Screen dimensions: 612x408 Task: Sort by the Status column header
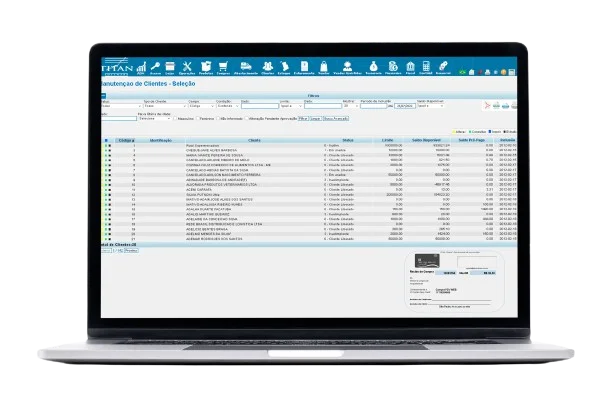tap(348, 140)
